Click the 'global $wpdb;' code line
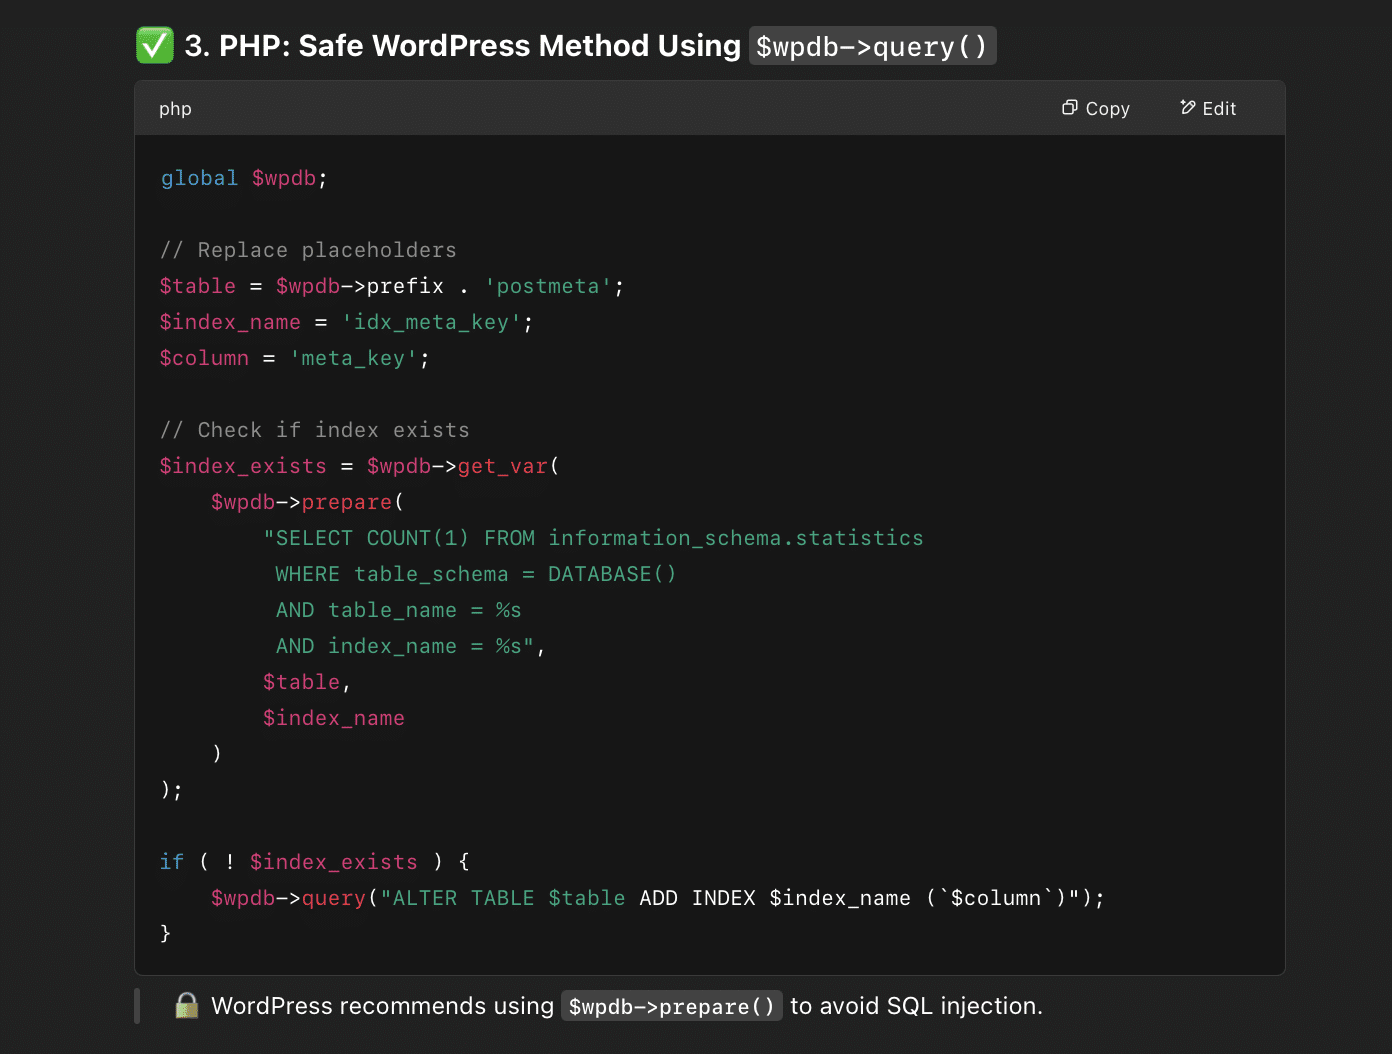Viewport: 1392px width, 1054px height. [x=244, y=178]
